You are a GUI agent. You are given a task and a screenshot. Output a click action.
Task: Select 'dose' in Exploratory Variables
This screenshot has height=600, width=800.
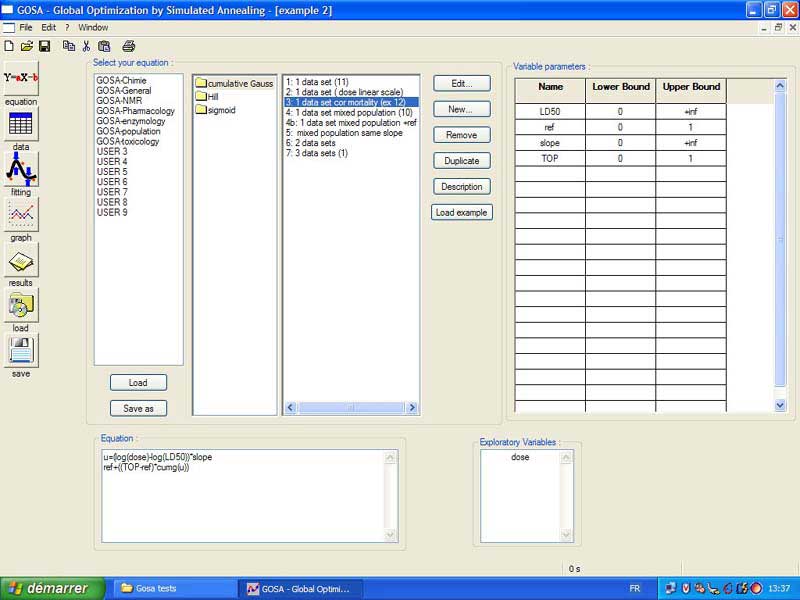point(520,457)
